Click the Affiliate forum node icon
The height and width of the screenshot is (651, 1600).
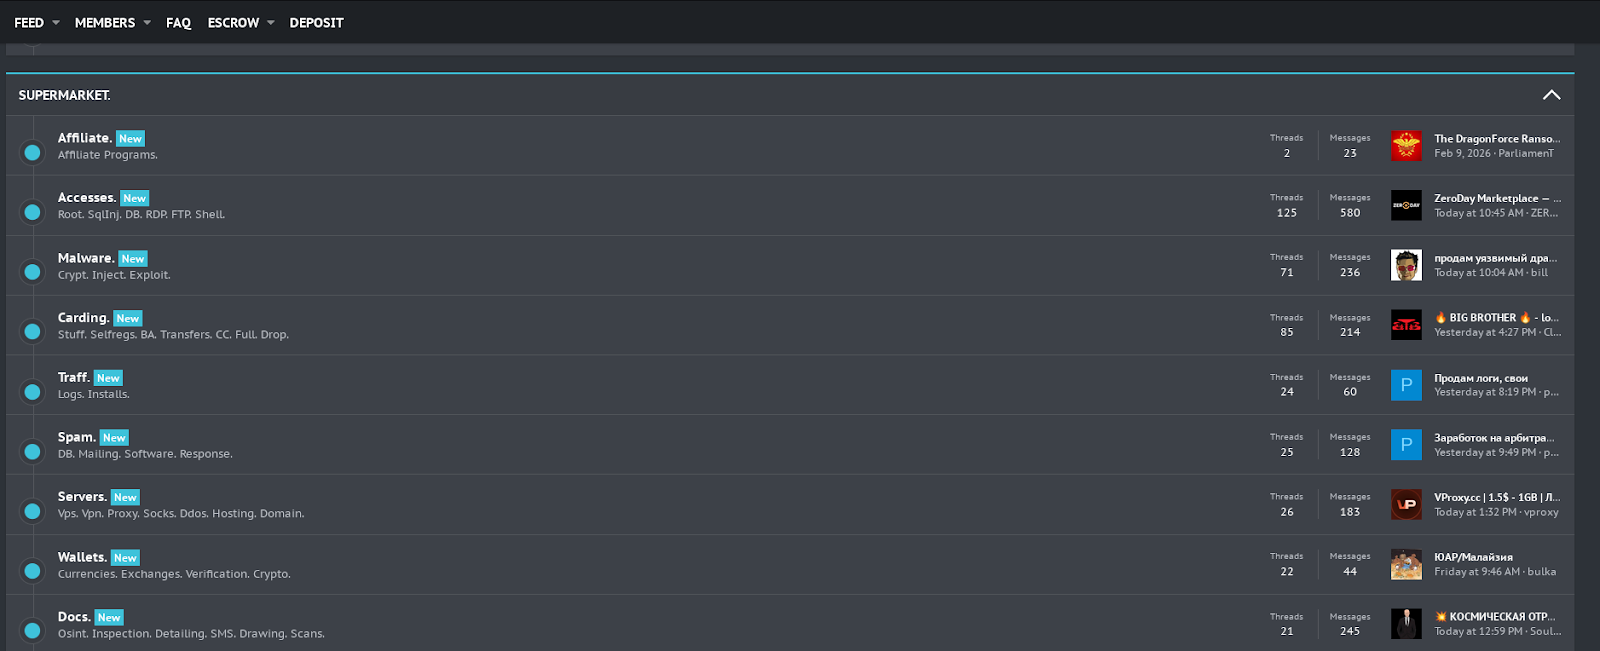[x=31, y=152]
